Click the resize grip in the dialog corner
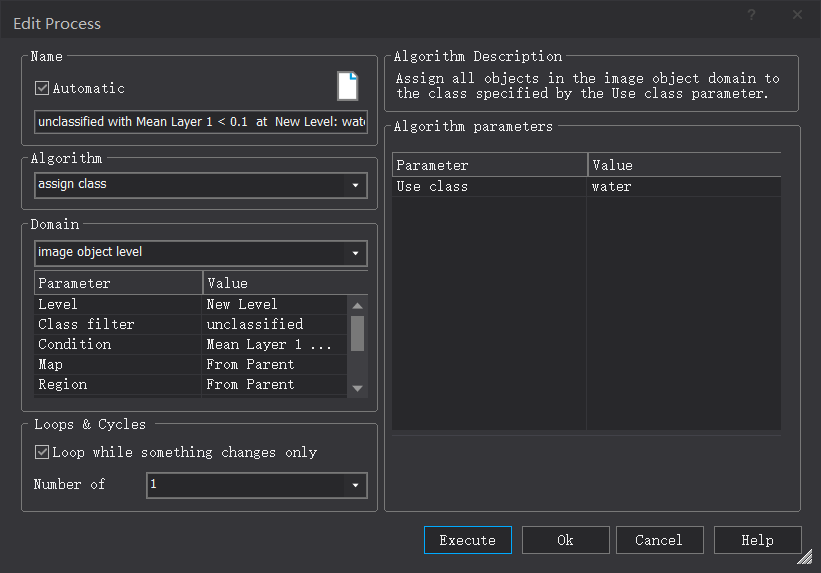Screen dimensions: 821x573 pos(805,558)
